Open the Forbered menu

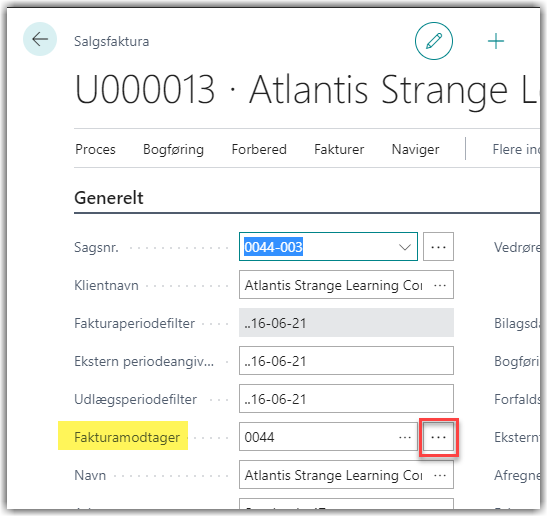(x=259, y=149)
